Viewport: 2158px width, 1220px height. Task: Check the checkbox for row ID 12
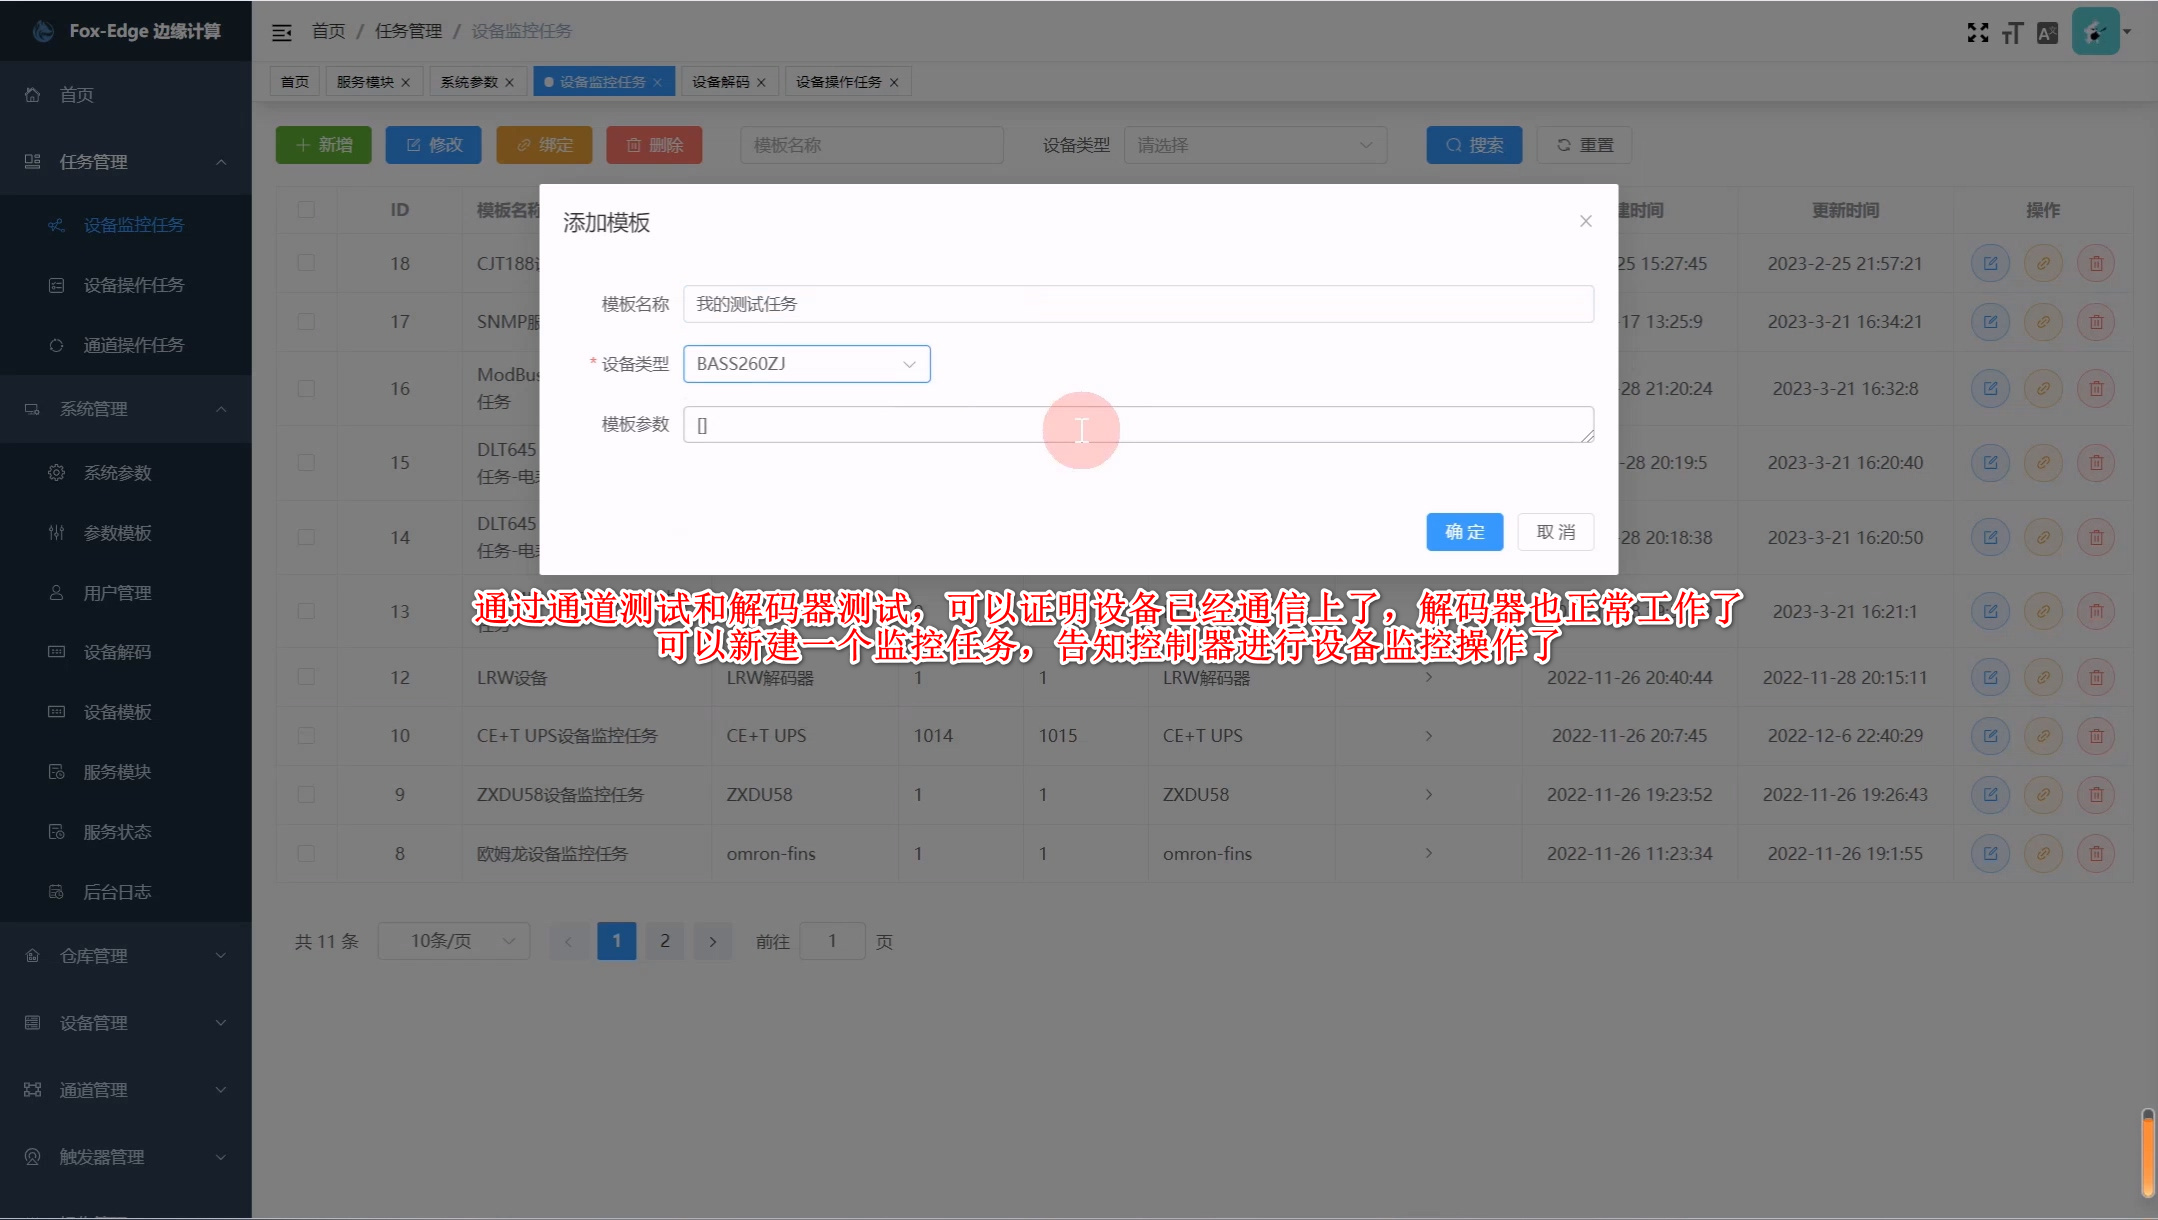306,677
